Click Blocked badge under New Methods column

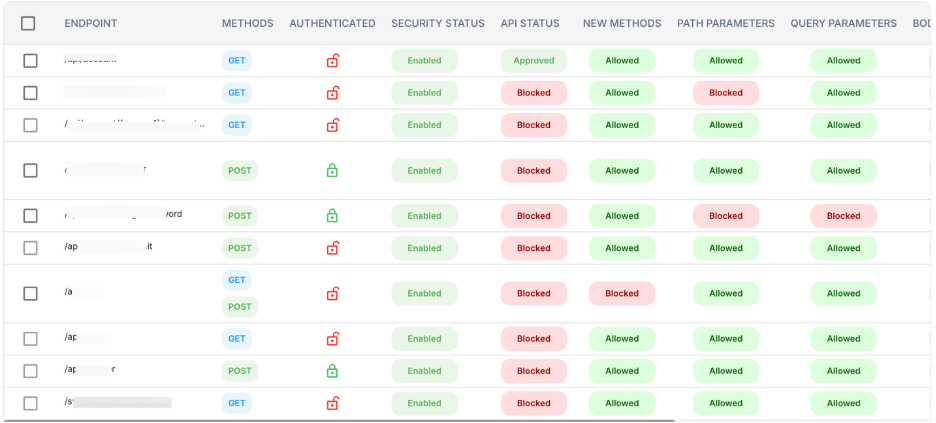(621, 294)
